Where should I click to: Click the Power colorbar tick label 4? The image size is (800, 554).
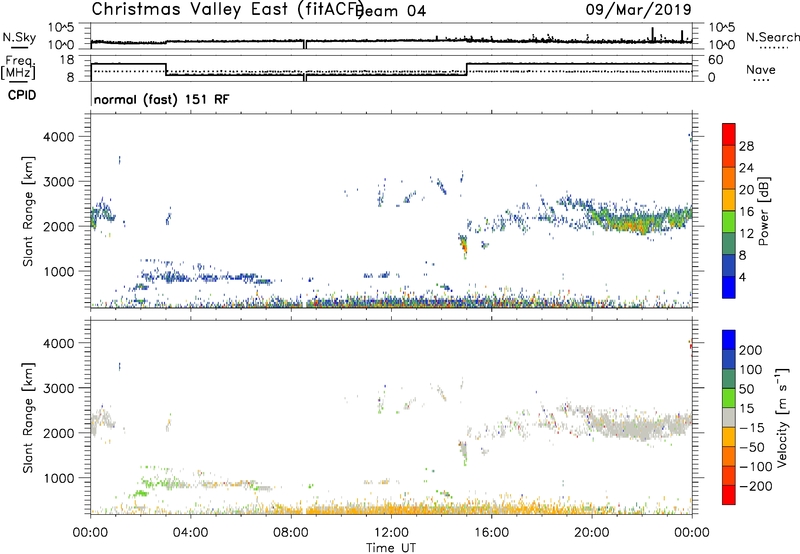click(x=743, y=277)
